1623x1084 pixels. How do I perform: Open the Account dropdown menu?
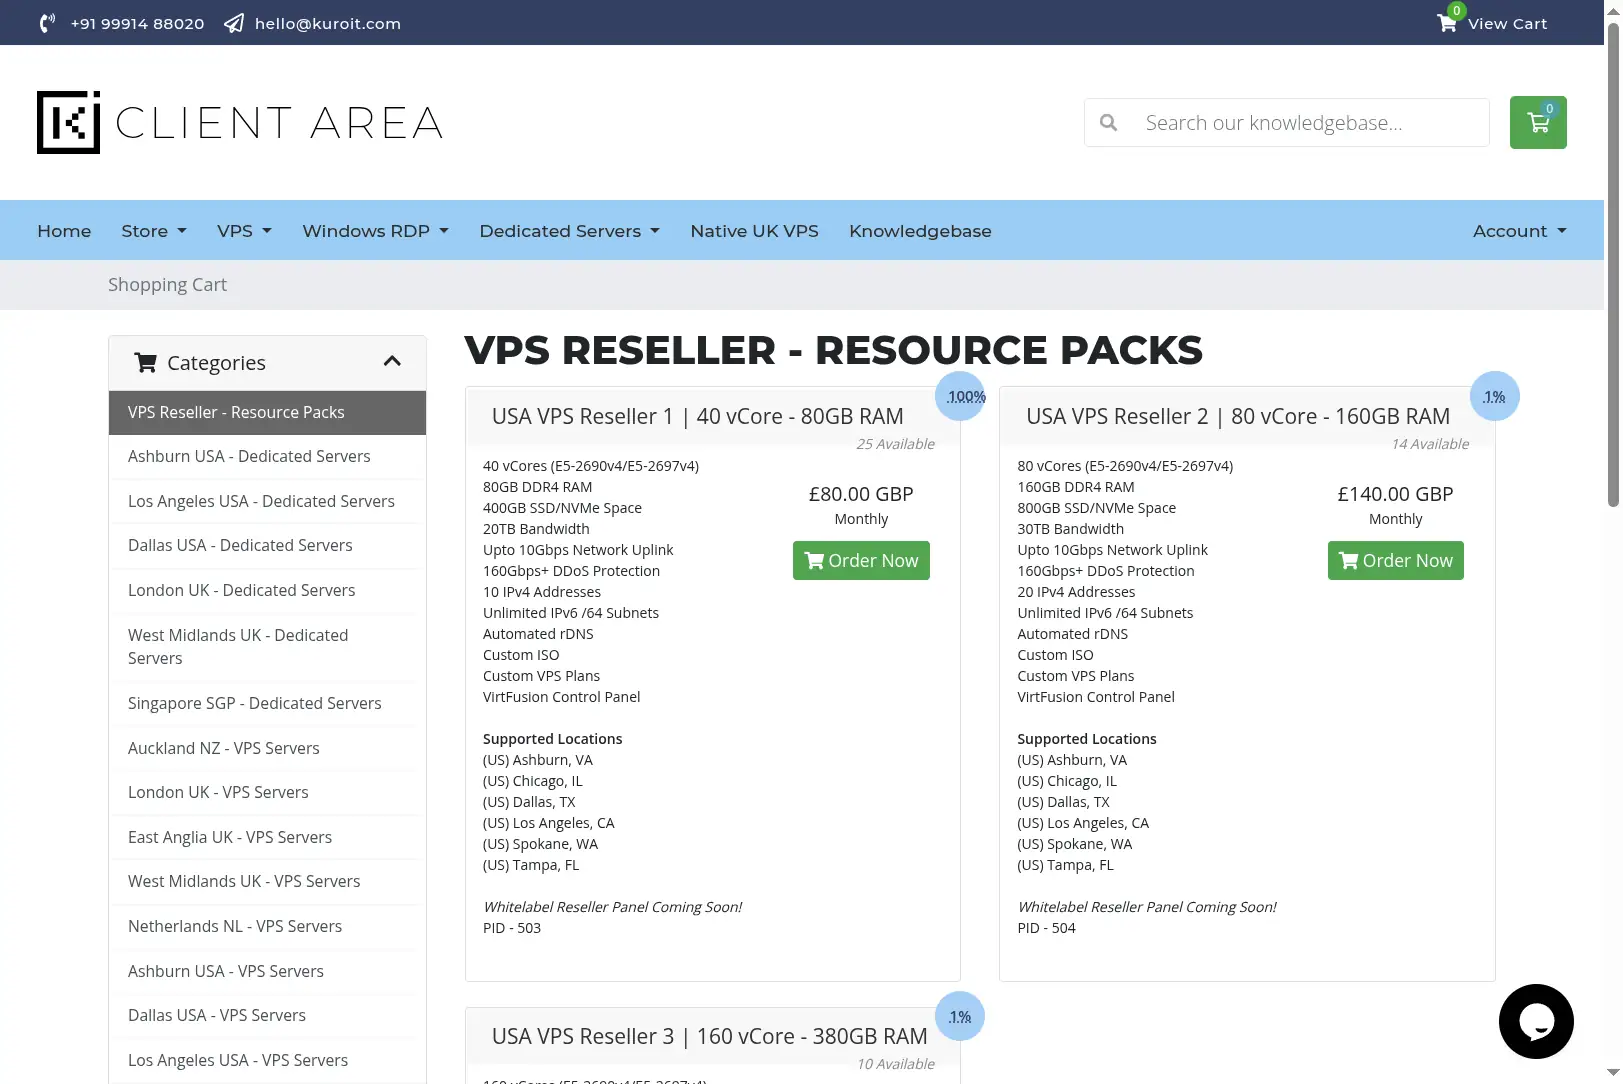pos(1519,231)
